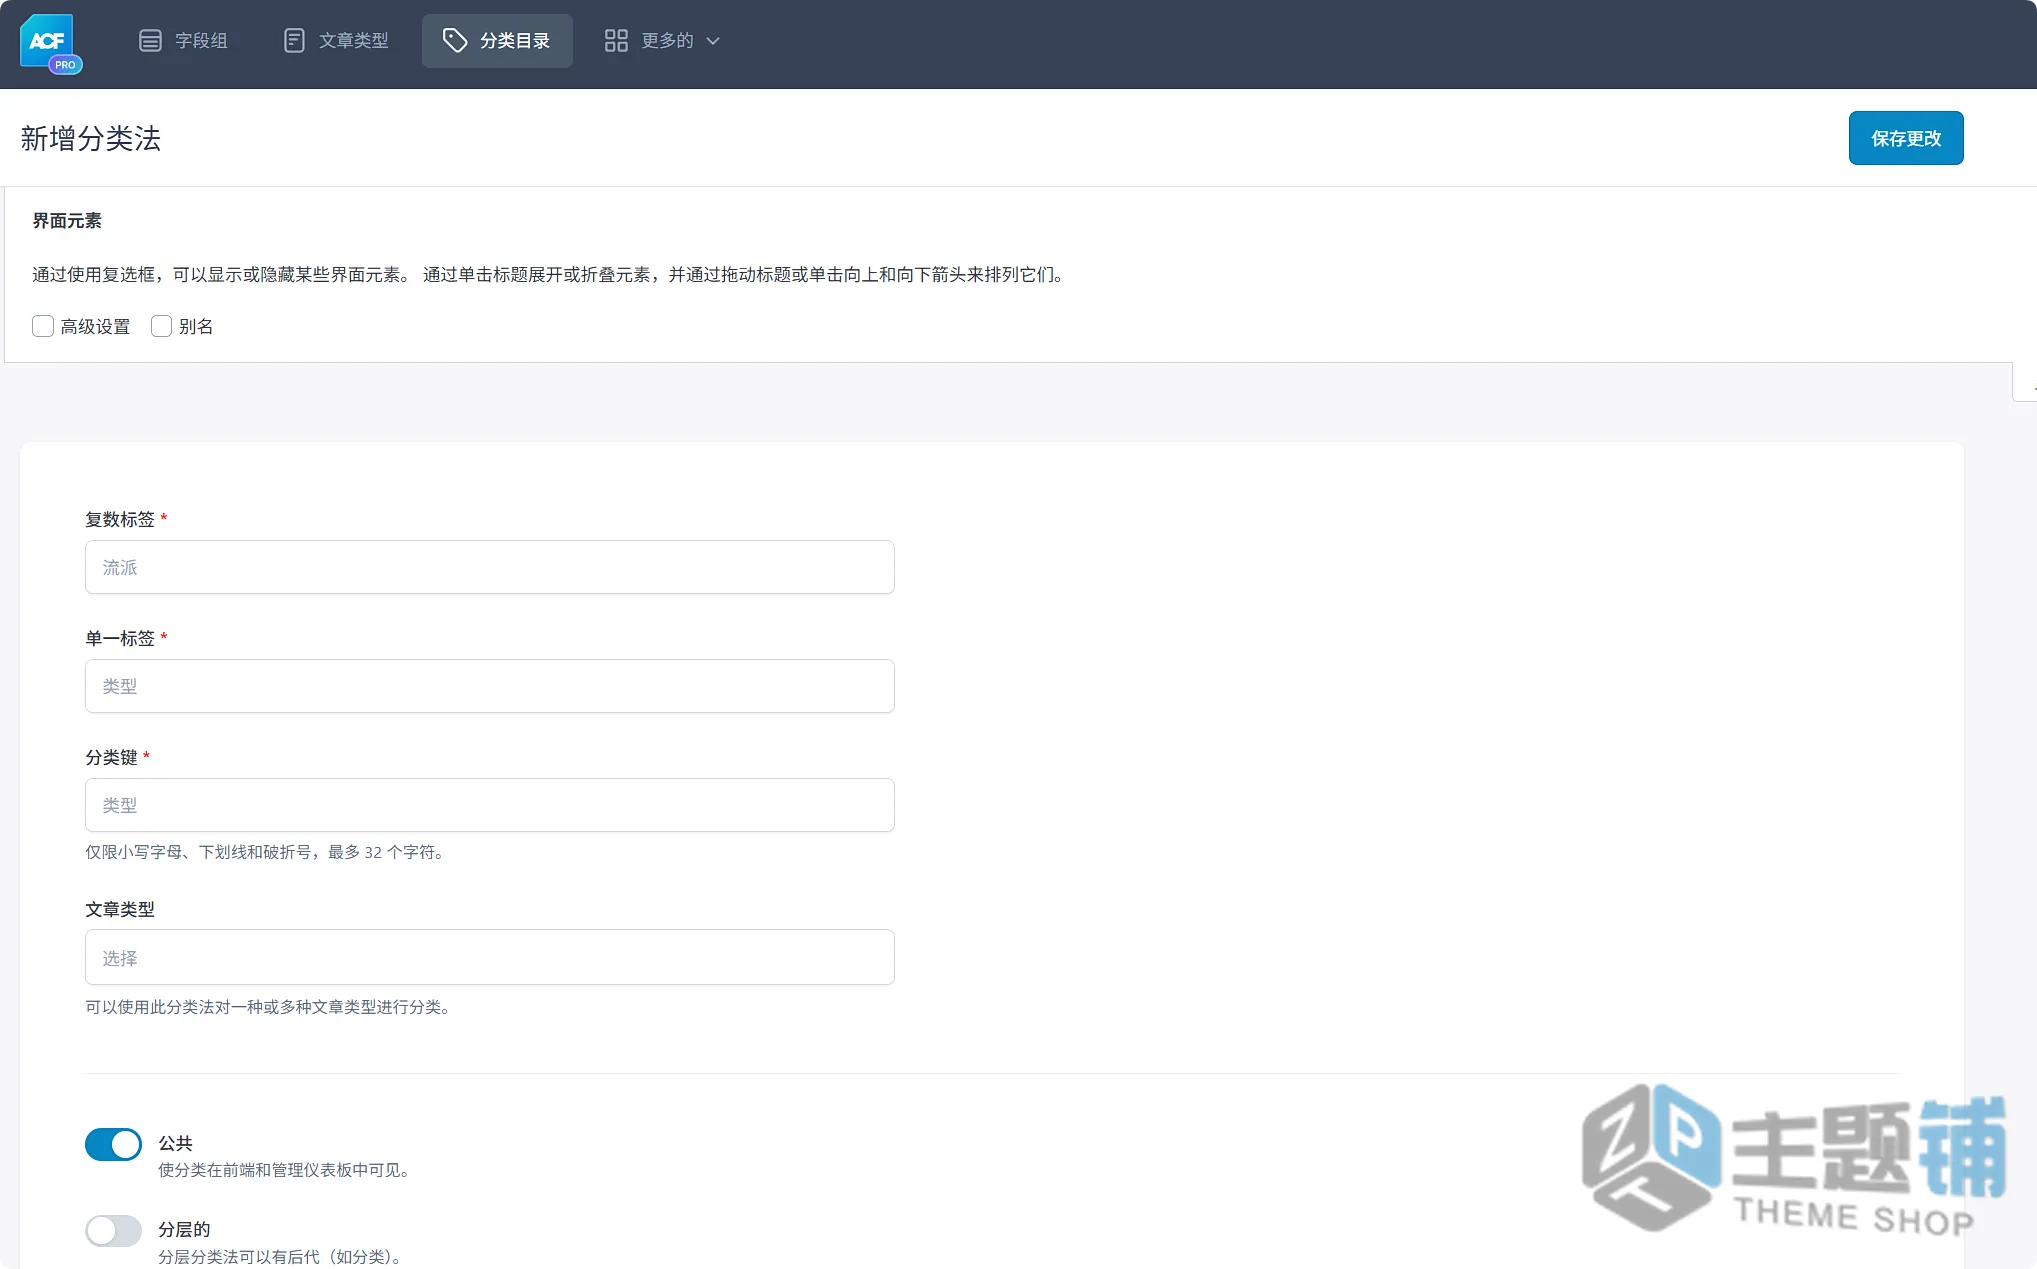
Task: Check the 别名 checkbox
Action: coord(161,326)
